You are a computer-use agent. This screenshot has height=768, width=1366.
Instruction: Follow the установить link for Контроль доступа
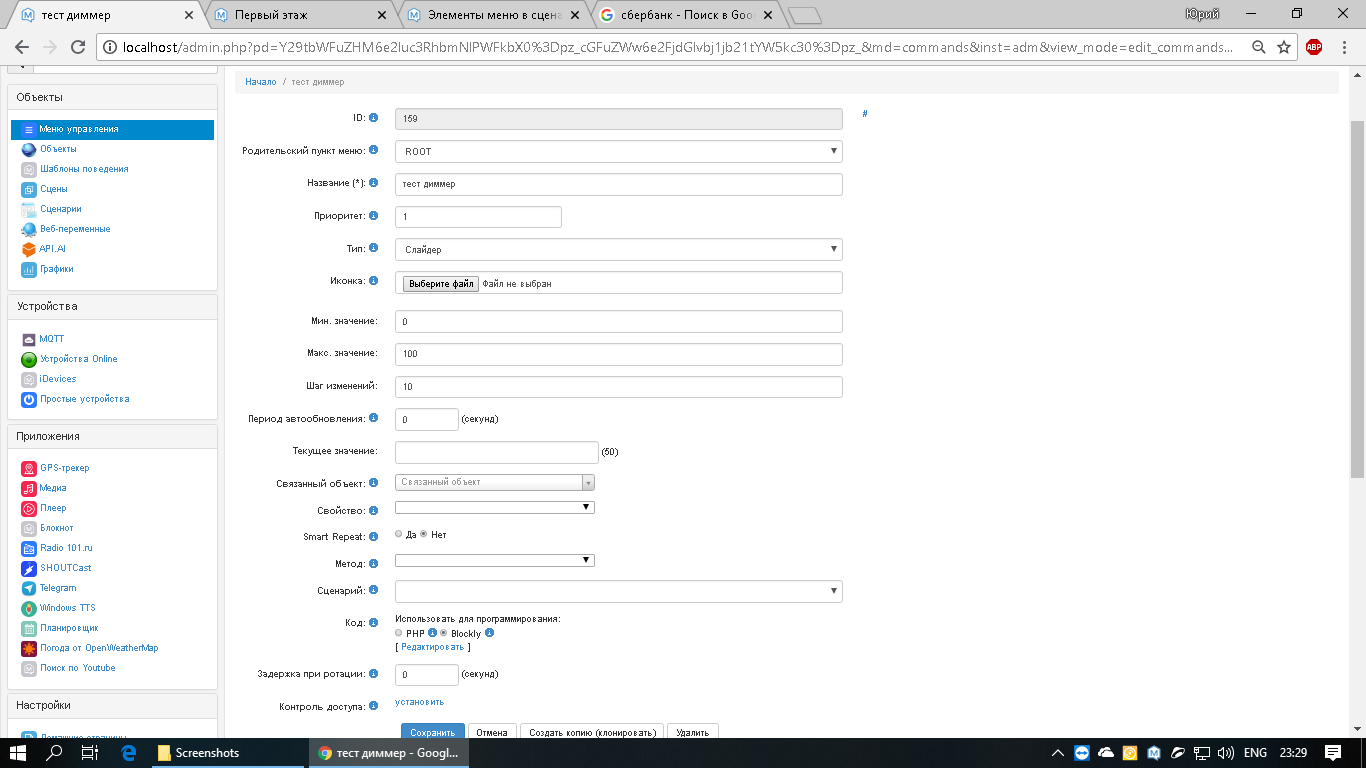(418, 701)
